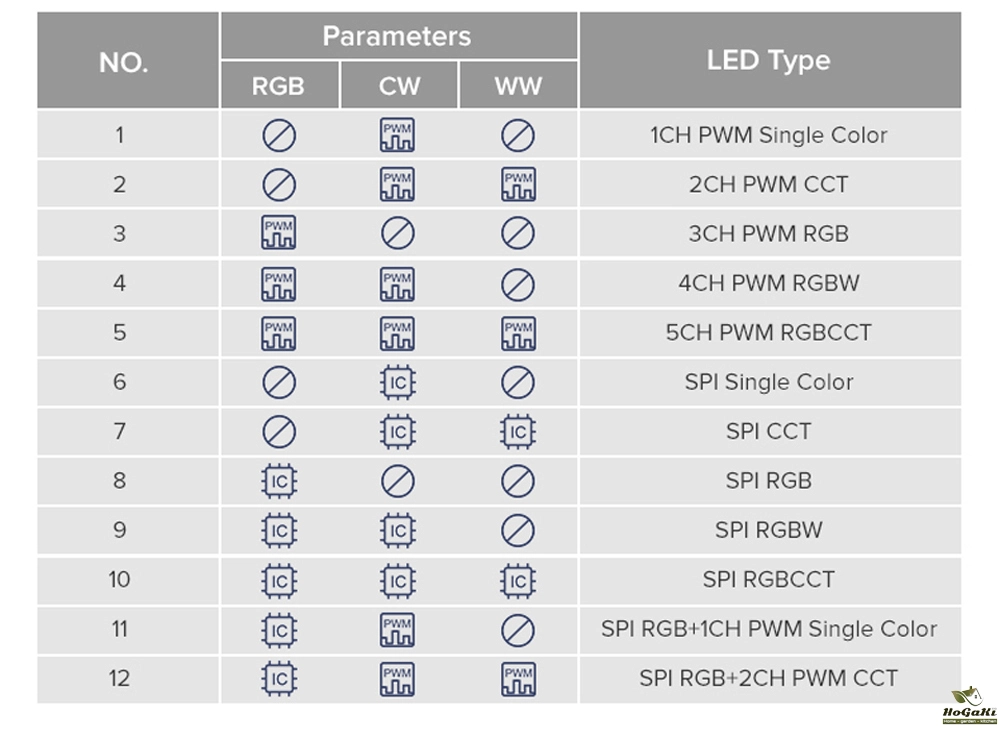Click the IC chip icon in row 6 CW column

point(398,382)
